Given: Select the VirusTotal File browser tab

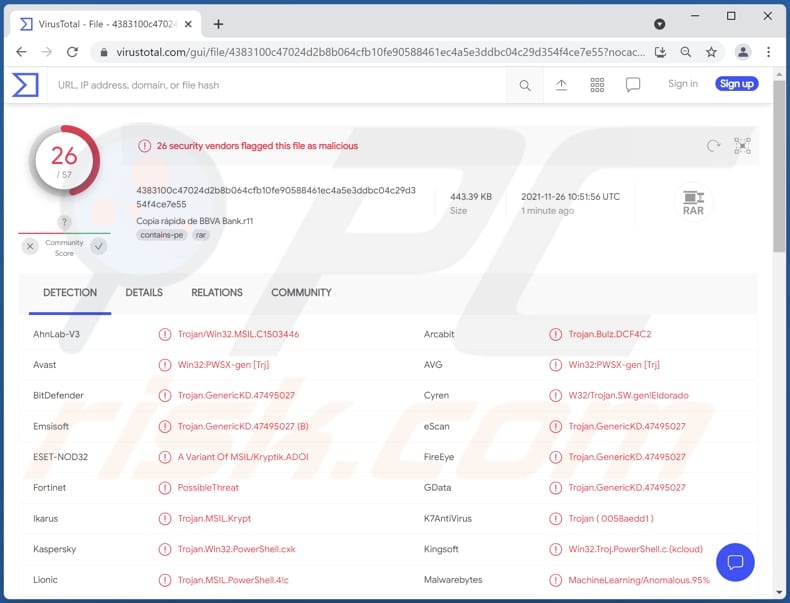Looking at the screenshot, I should (104, 24).
